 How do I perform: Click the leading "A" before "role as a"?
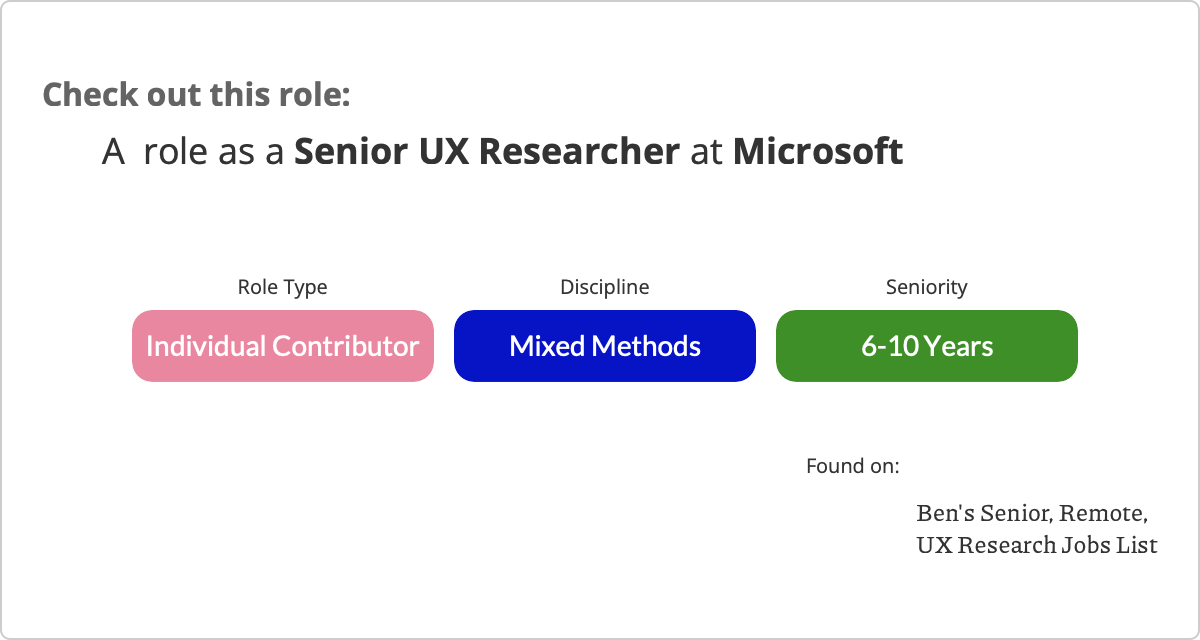pyautogui.click(x=113, y=152)
